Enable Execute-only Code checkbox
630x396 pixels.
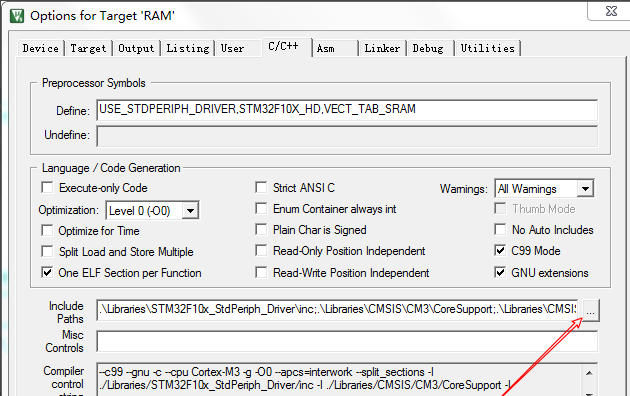coord(47,188)
